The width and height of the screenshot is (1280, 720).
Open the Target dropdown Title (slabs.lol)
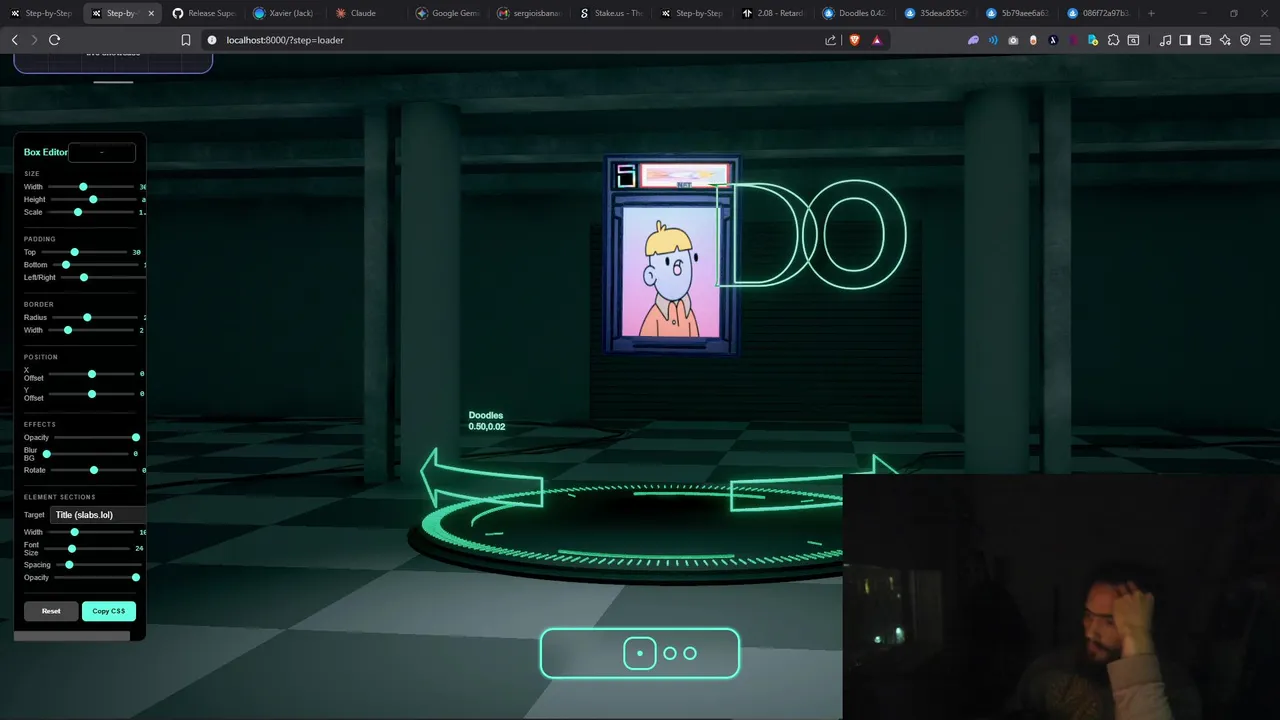(x=98, y=515)
